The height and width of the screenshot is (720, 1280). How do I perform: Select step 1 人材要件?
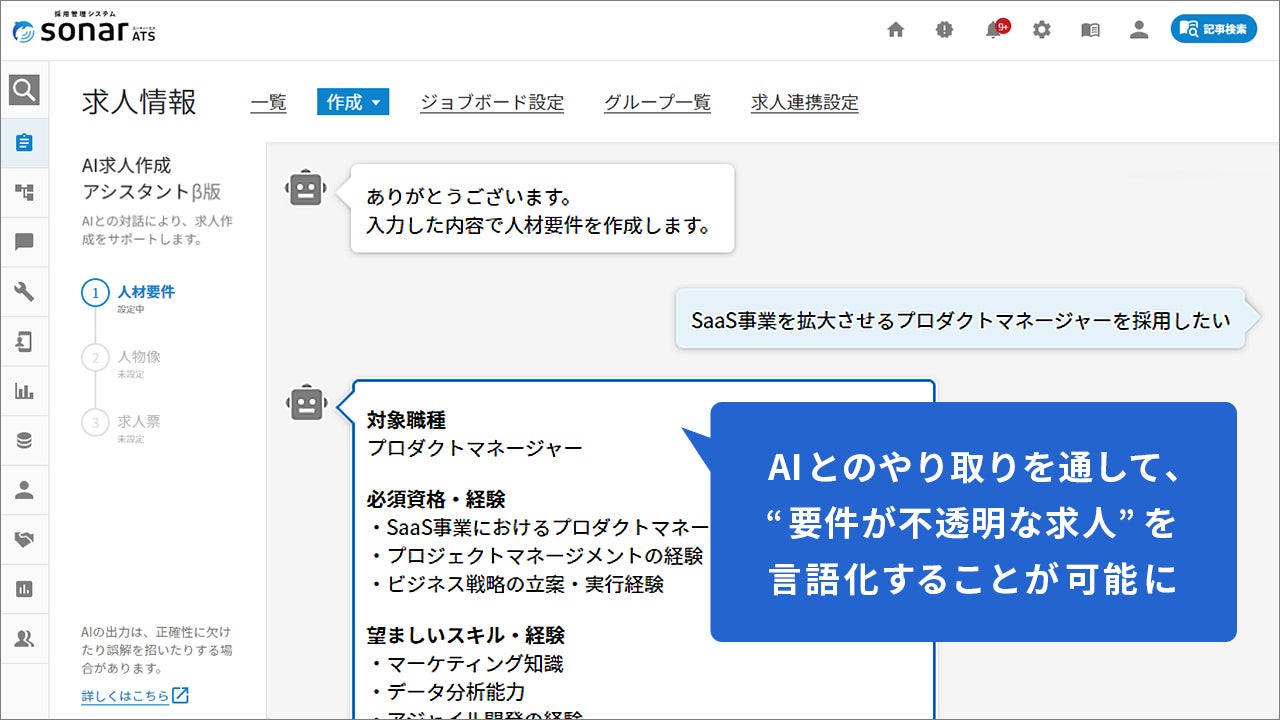coord(130,294)
